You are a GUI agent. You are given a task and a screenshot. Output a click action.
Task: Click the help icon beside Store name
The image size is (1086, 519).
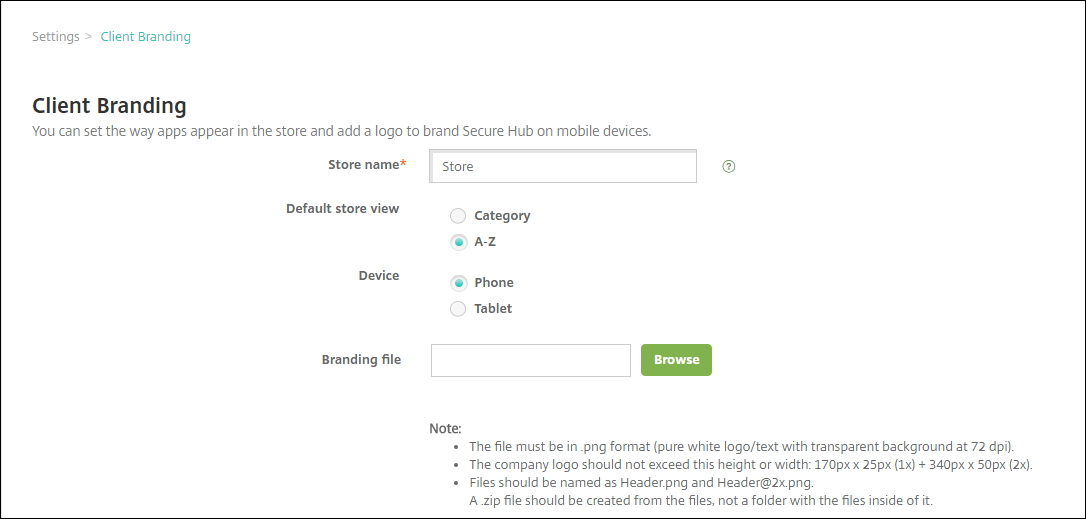pos(728,167)
